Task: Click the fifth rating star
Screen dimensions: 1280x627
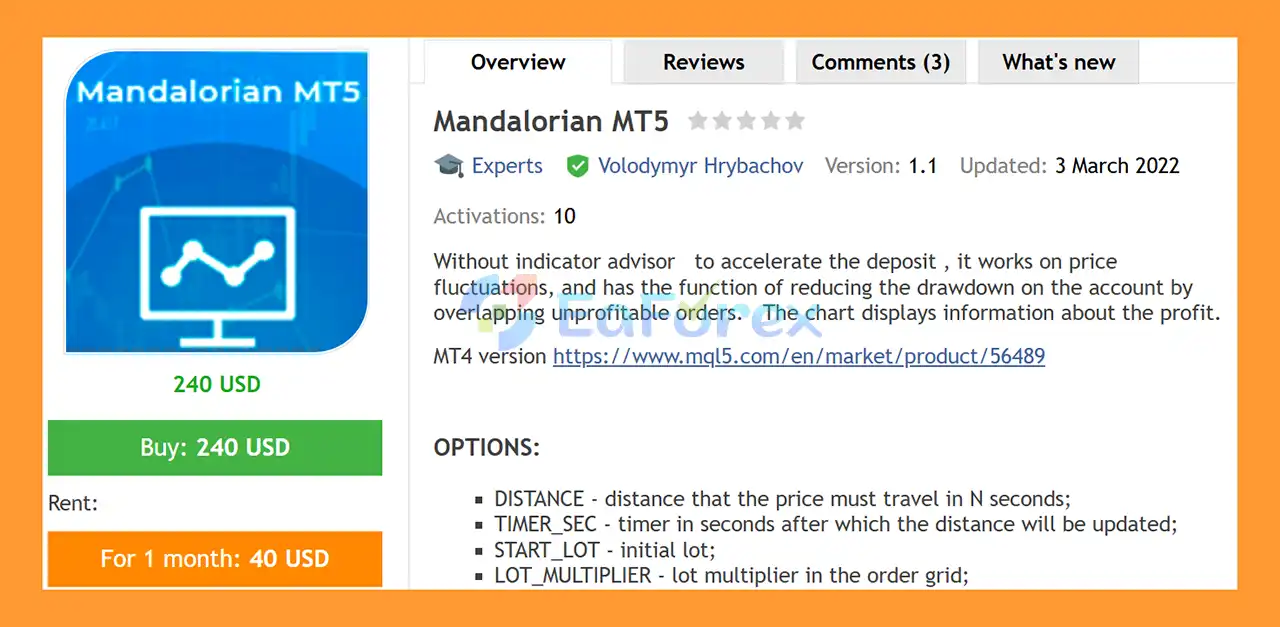Action: point(794,121)
